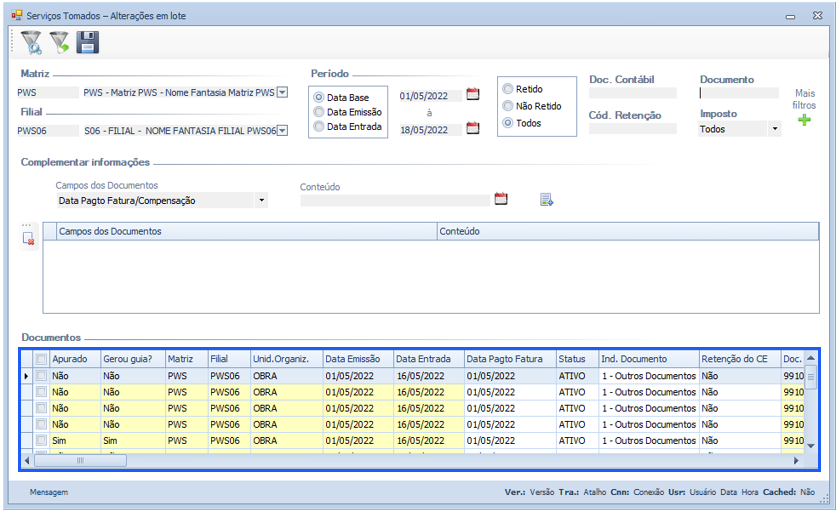Image resolution: width=839 pixels, height=512 pixels.
Task: Open calendar beside the Conteúdo field
Action: point(501,199)
